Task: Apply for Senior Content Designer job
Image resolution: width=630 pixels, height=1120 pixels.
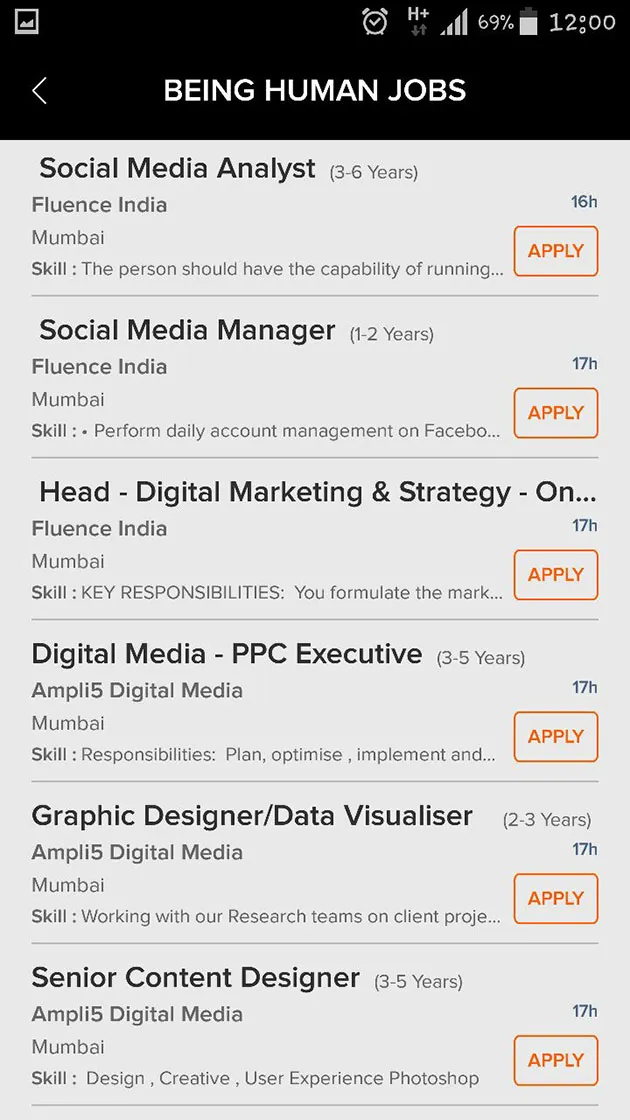Action: (556, 1061)
